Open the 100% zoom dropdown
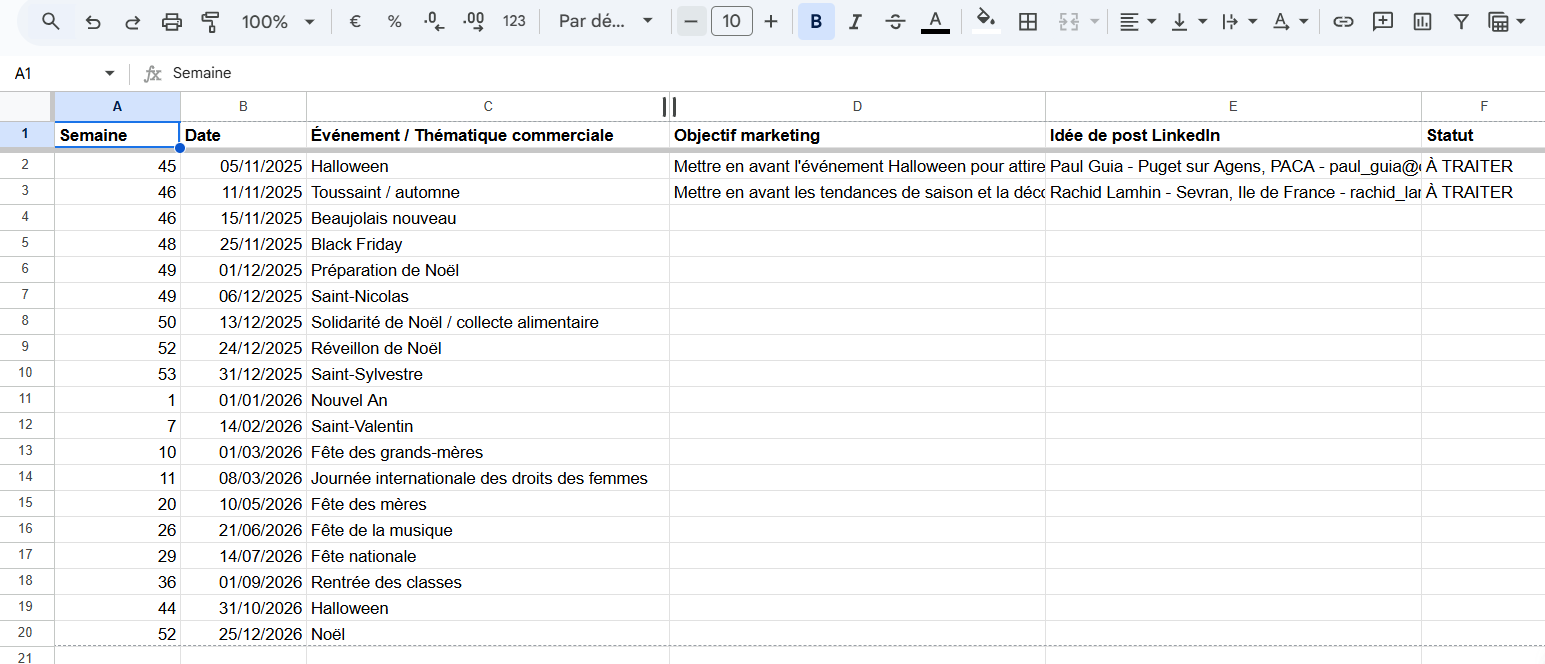The image size is (1545, 664). point(278,22)
